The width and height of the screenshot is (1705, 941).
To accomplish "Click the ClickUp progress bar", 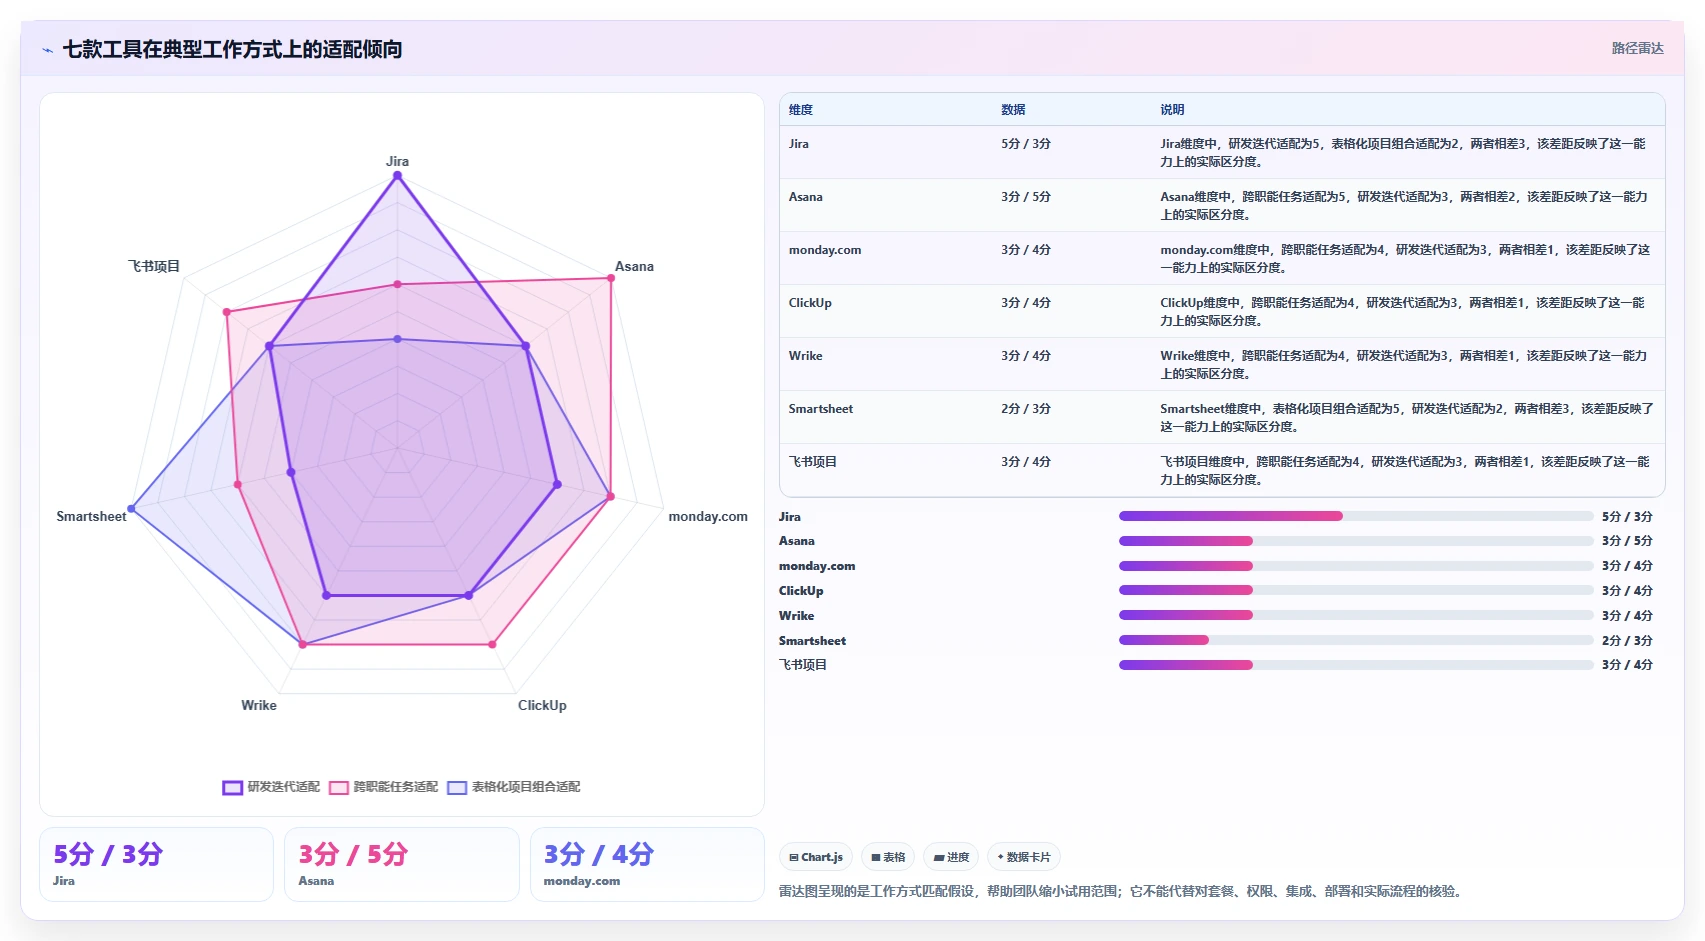I will click(x=1355, y=591).
